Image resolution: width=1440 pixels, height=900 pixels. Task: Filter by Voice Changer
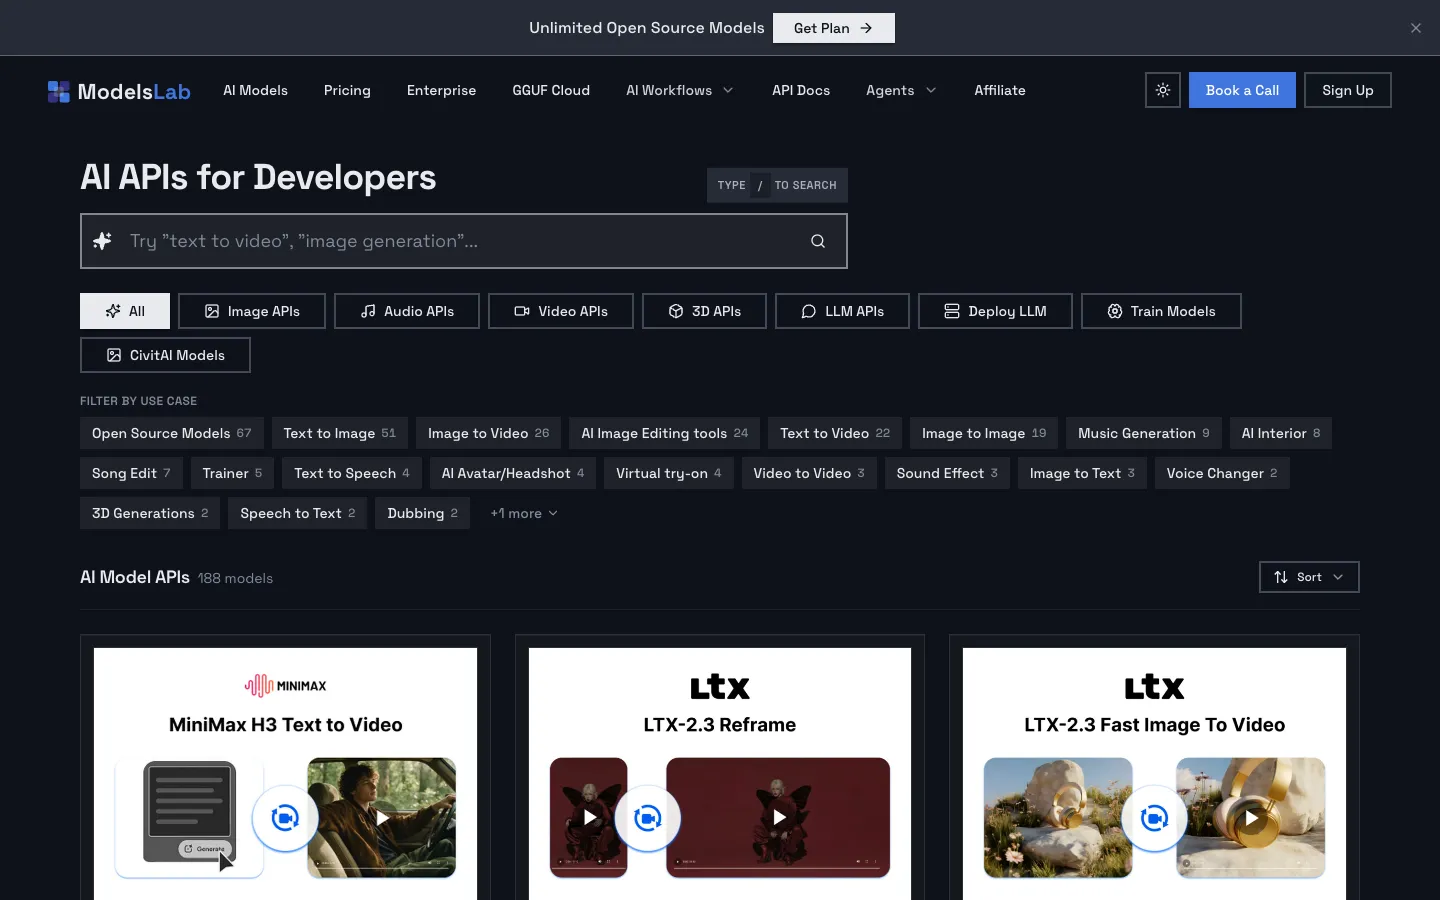click(1222, 473)
